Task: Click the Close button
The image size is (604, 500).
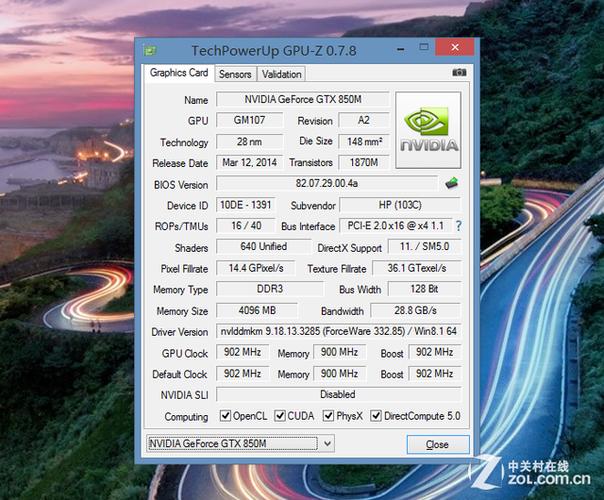Action: (x=438, y=445)
